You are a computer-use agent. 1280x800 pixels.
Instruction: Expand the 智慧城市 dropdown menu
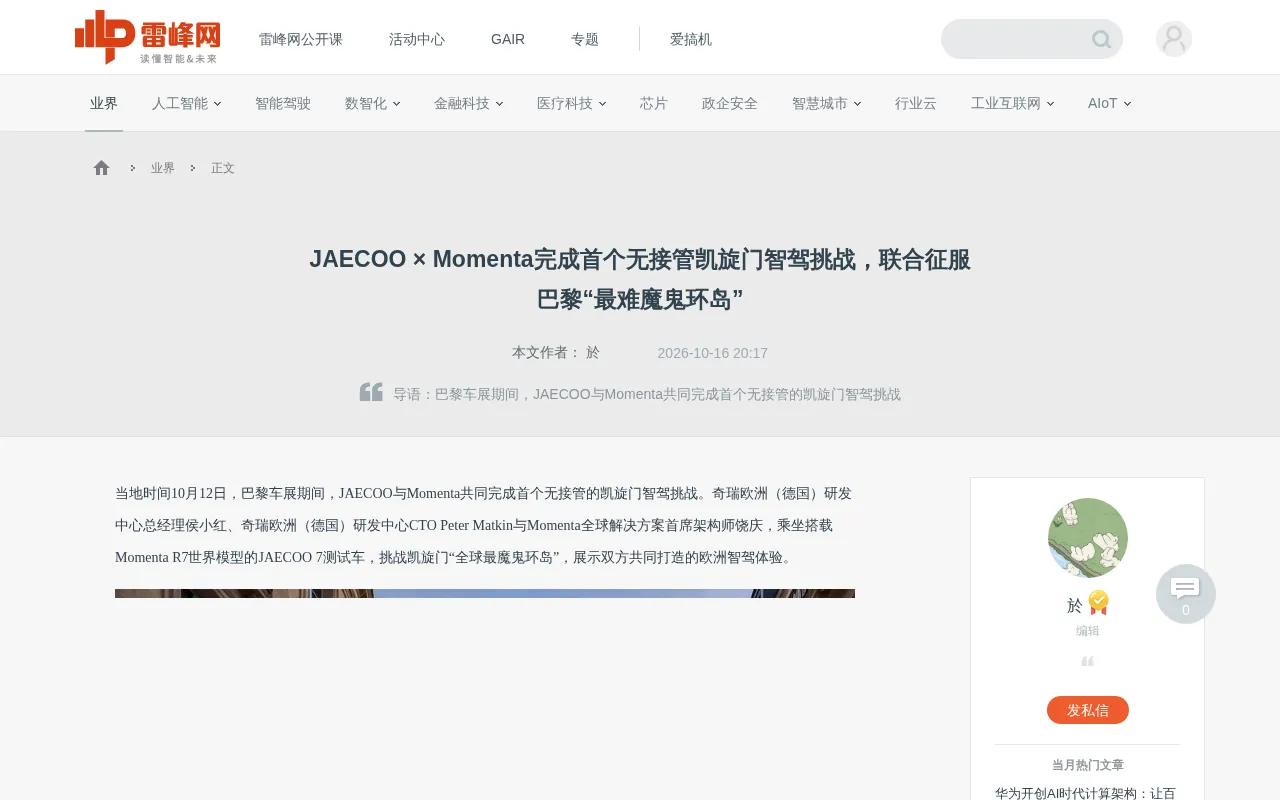coord(826,103)
